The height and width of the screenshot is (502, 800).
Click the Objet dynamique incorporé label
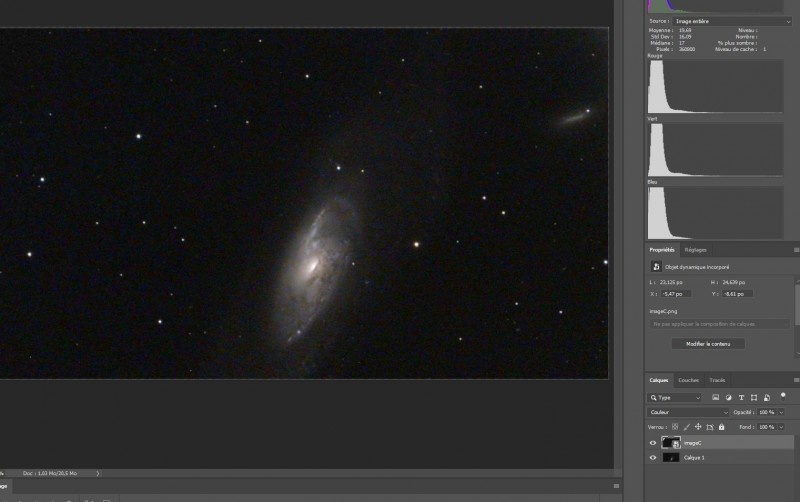click(x=697, y=267)
